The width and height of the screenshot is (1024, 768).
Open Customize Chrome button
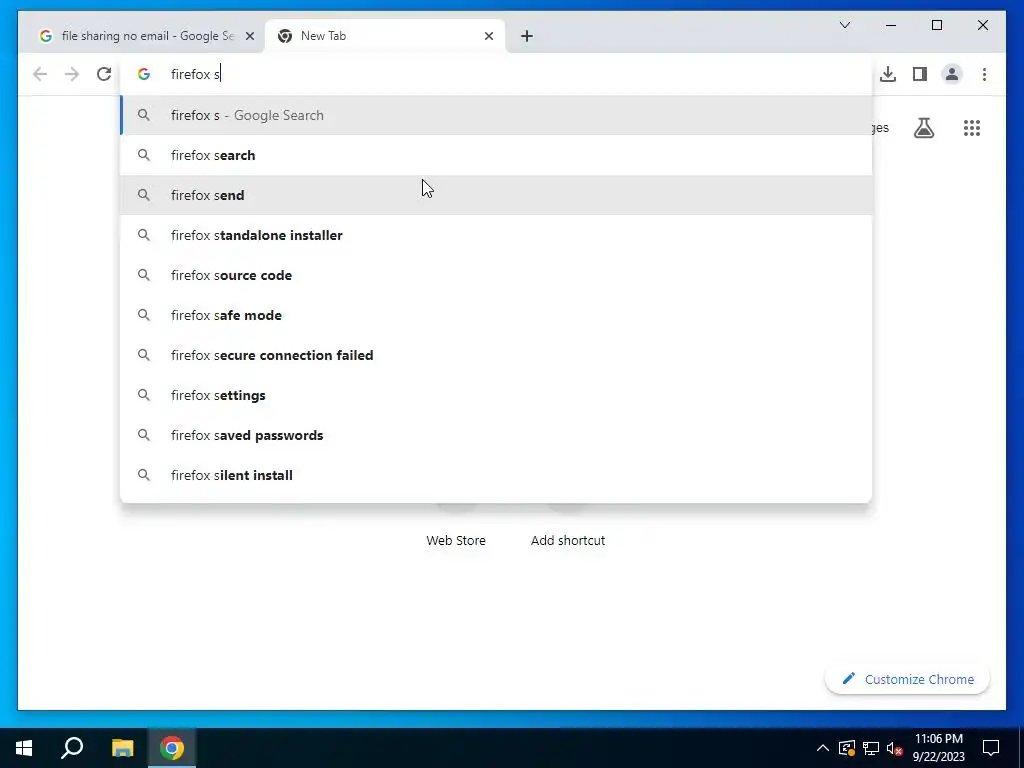point(908,679)
